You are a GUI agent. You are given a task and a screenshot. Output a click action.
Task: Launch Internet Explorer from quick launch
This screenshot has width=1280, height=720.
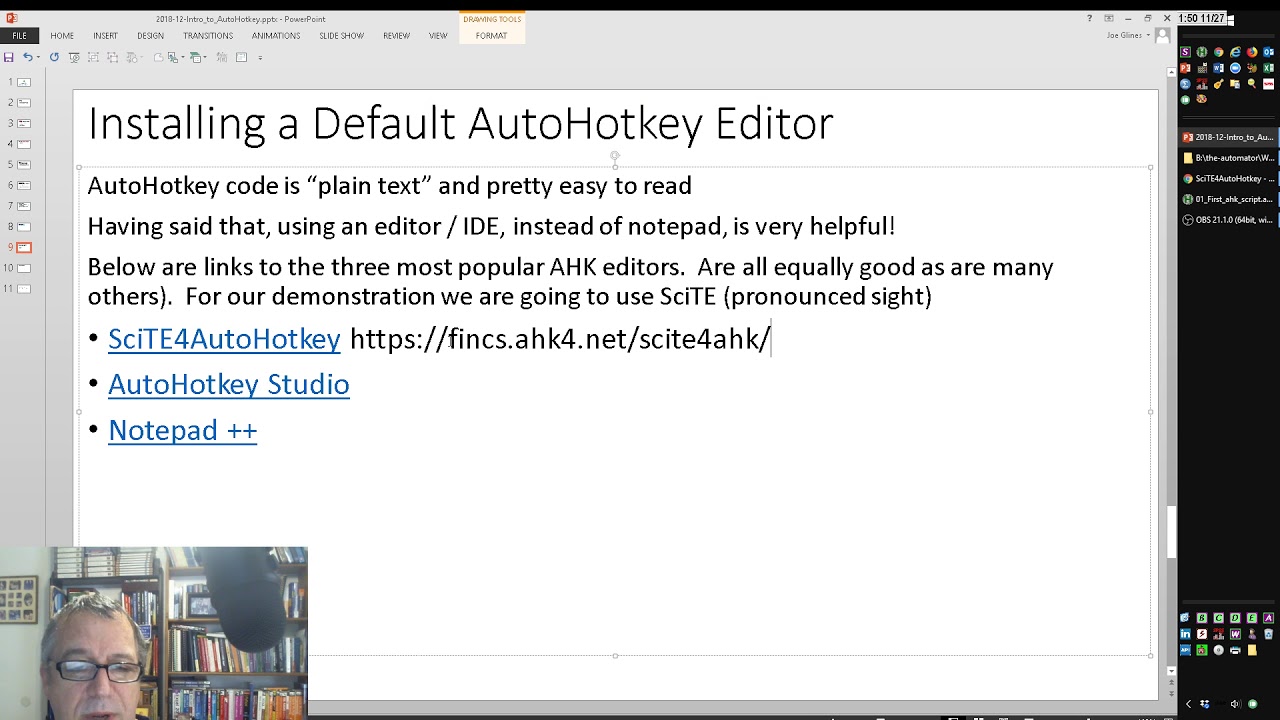coord(1235,52)
